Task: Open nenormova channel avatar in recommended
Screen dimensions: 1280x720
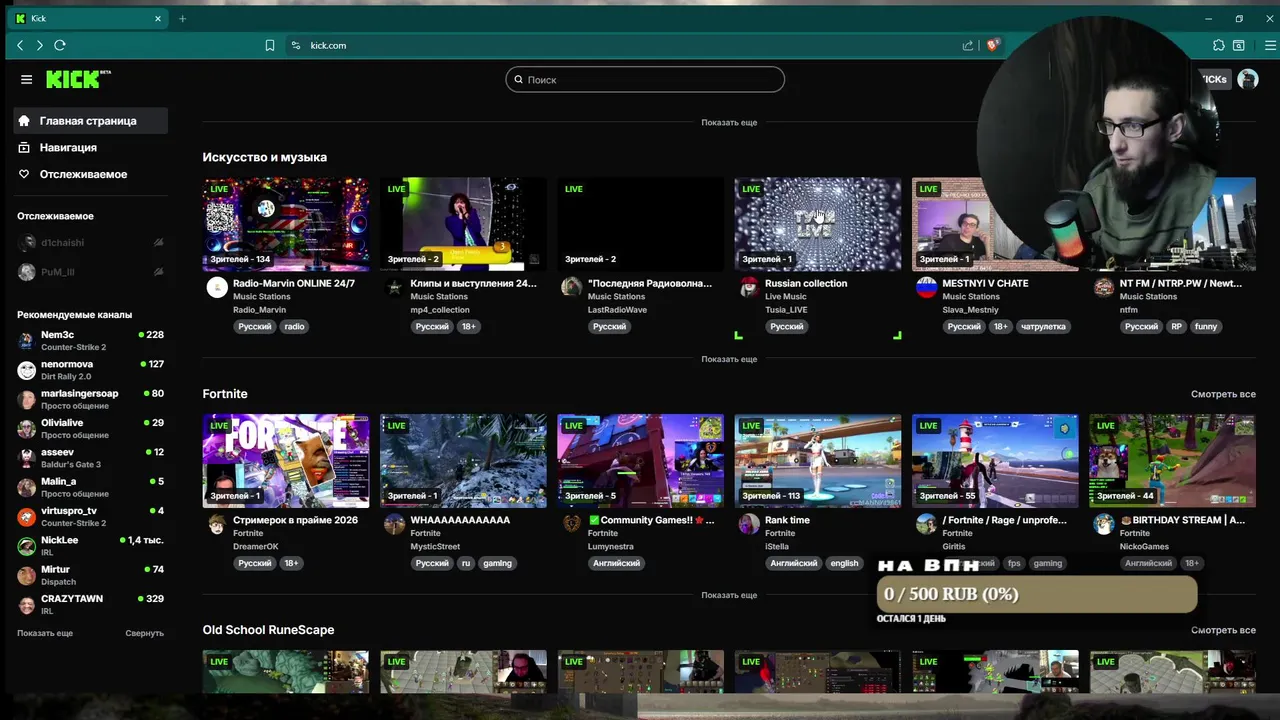Action: click(x=27, y=369)
